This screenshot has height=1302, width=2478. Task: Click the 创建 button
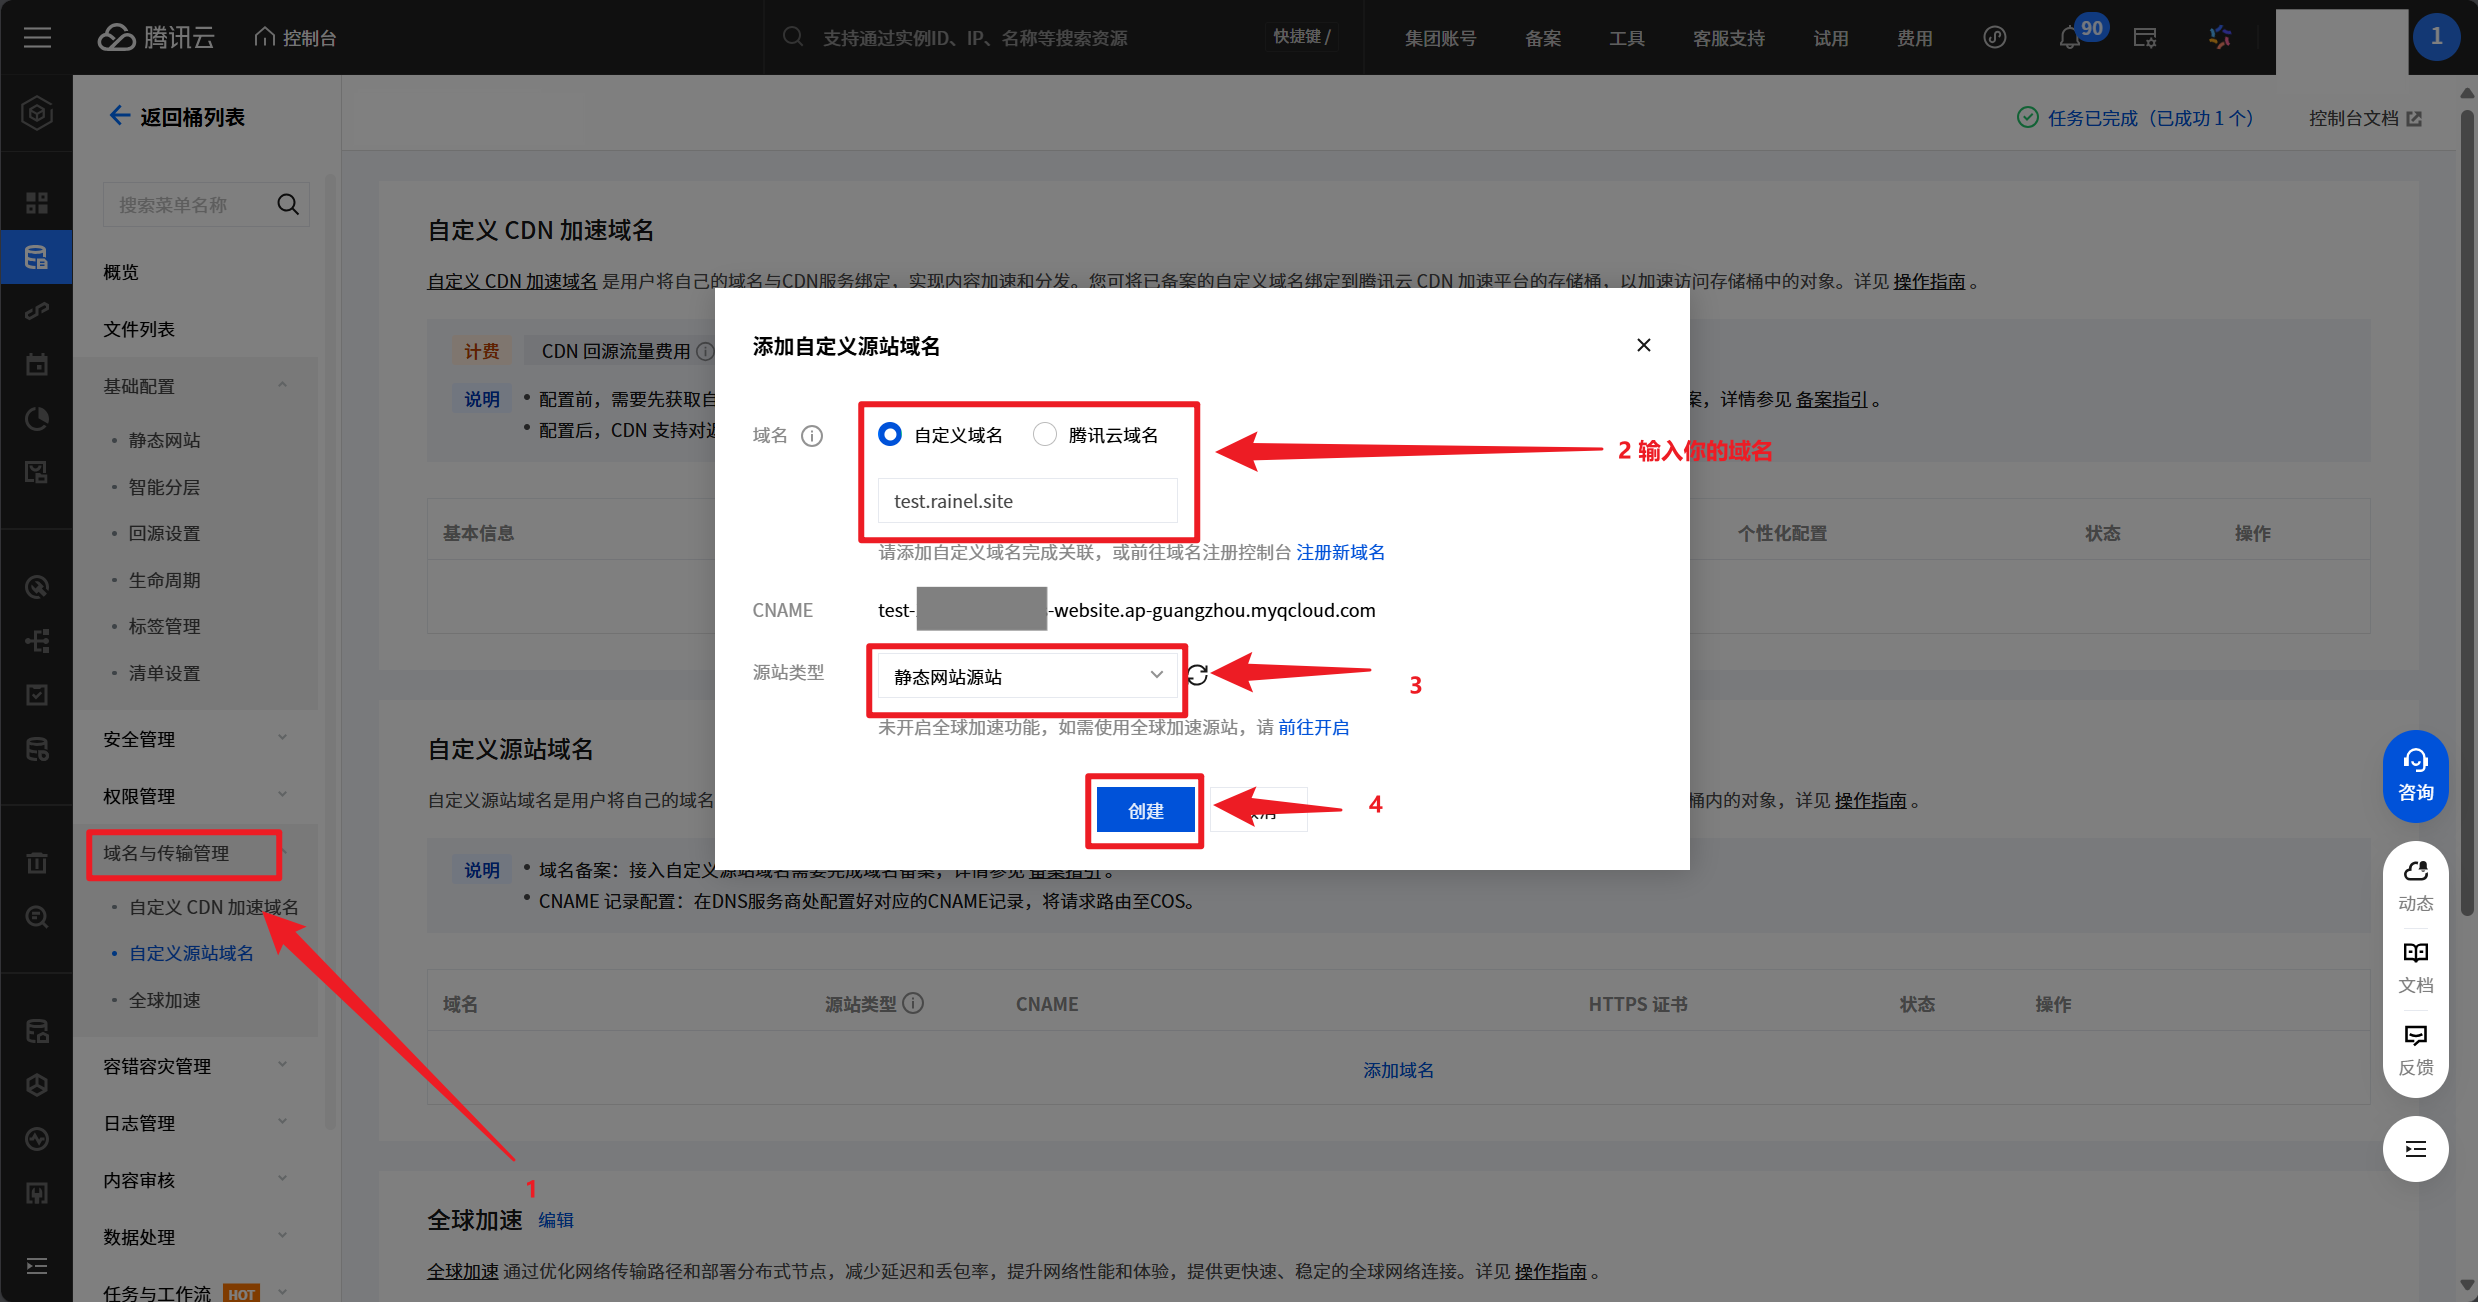pos(1145,811)
